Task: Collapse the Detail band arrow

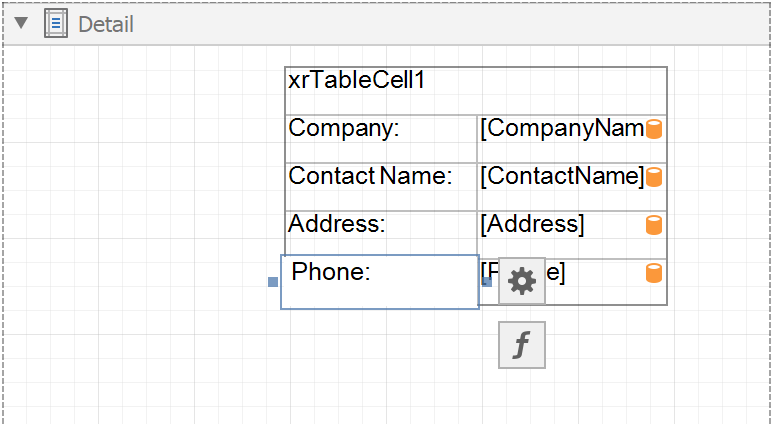Action: 21,23
